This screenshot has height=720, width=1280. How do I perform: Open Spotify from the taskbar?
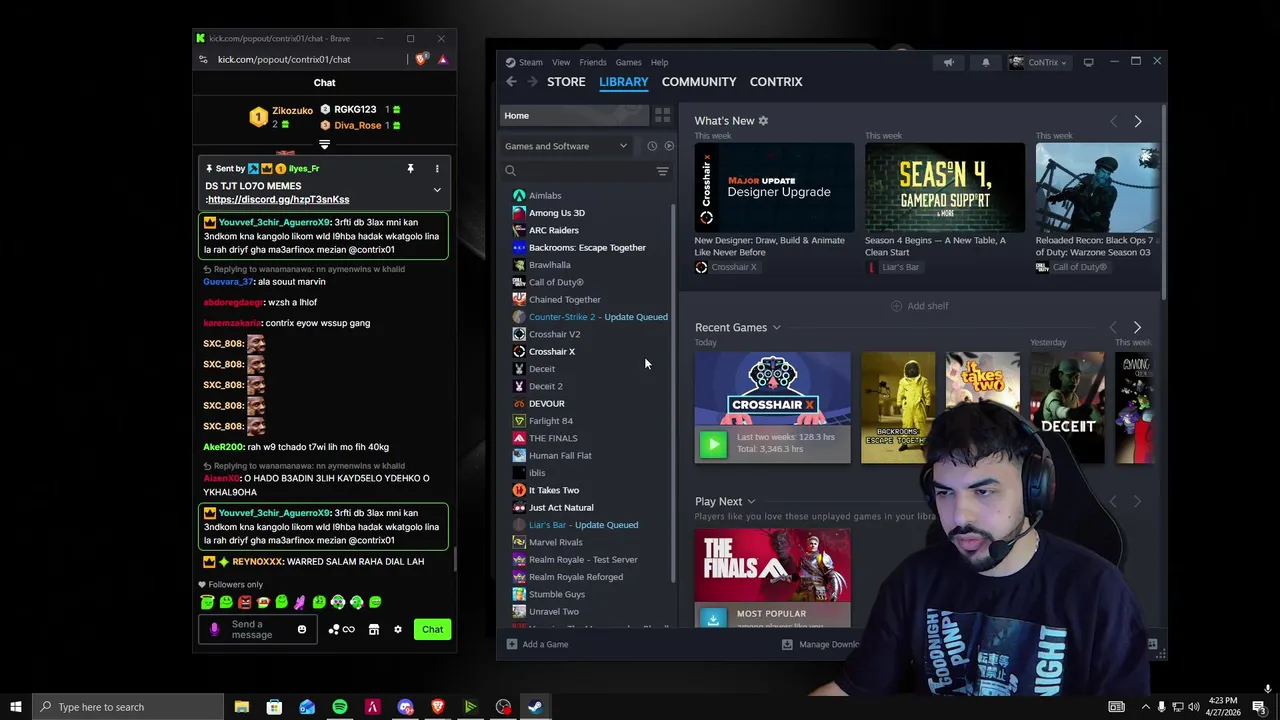[340, 707]
